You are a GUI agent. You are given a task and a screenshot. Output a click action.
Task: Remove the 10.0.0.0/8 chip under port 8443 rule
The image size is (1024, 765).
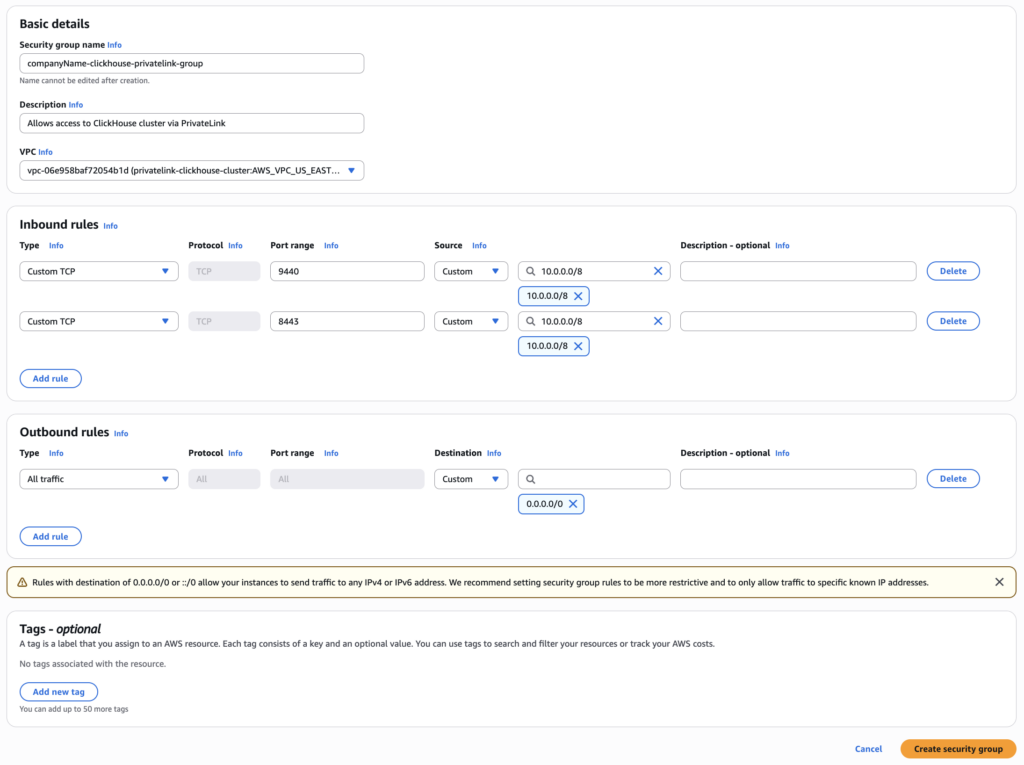(578, 346)
